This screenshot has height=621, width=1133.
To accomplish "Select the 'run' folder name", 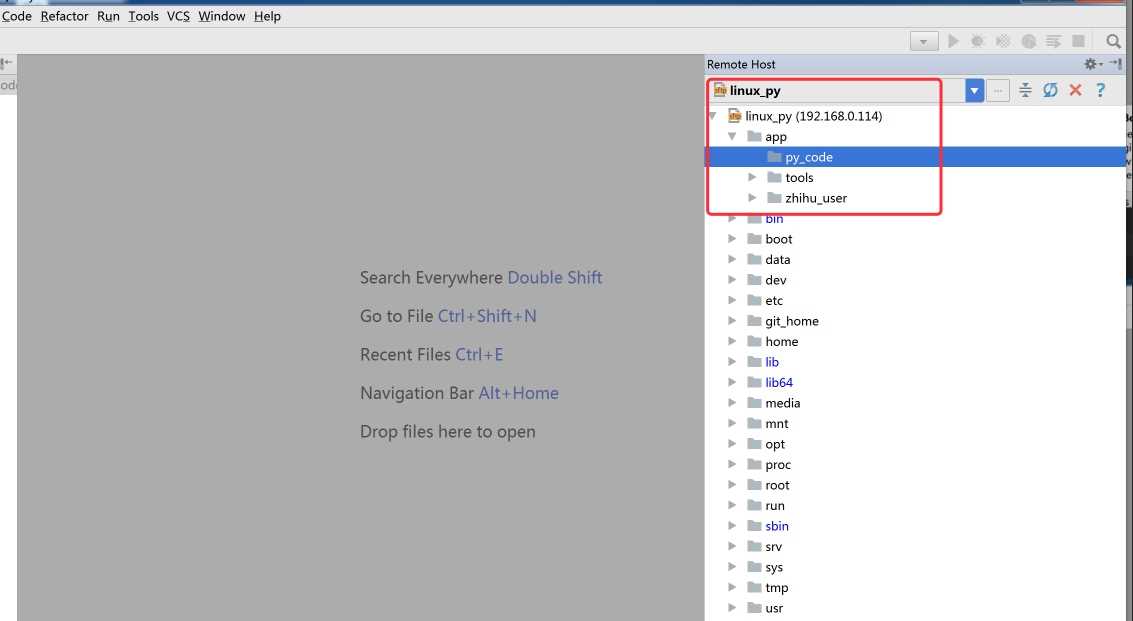I will [x=775, y=505].
